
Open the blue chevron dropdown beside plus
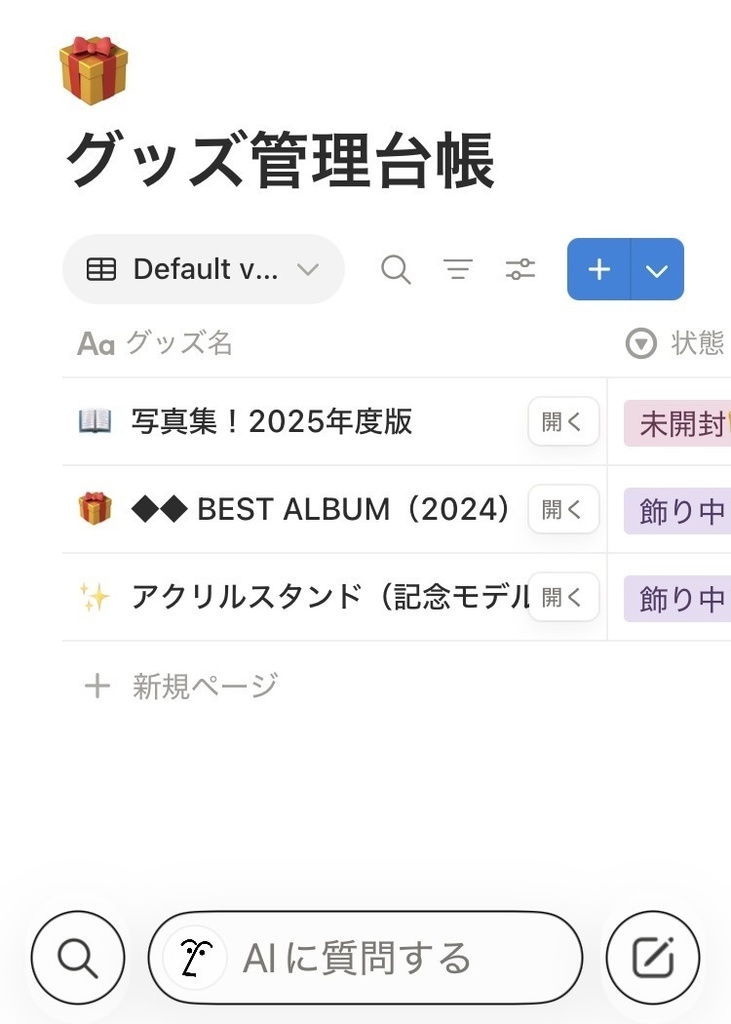pos(657,269)
